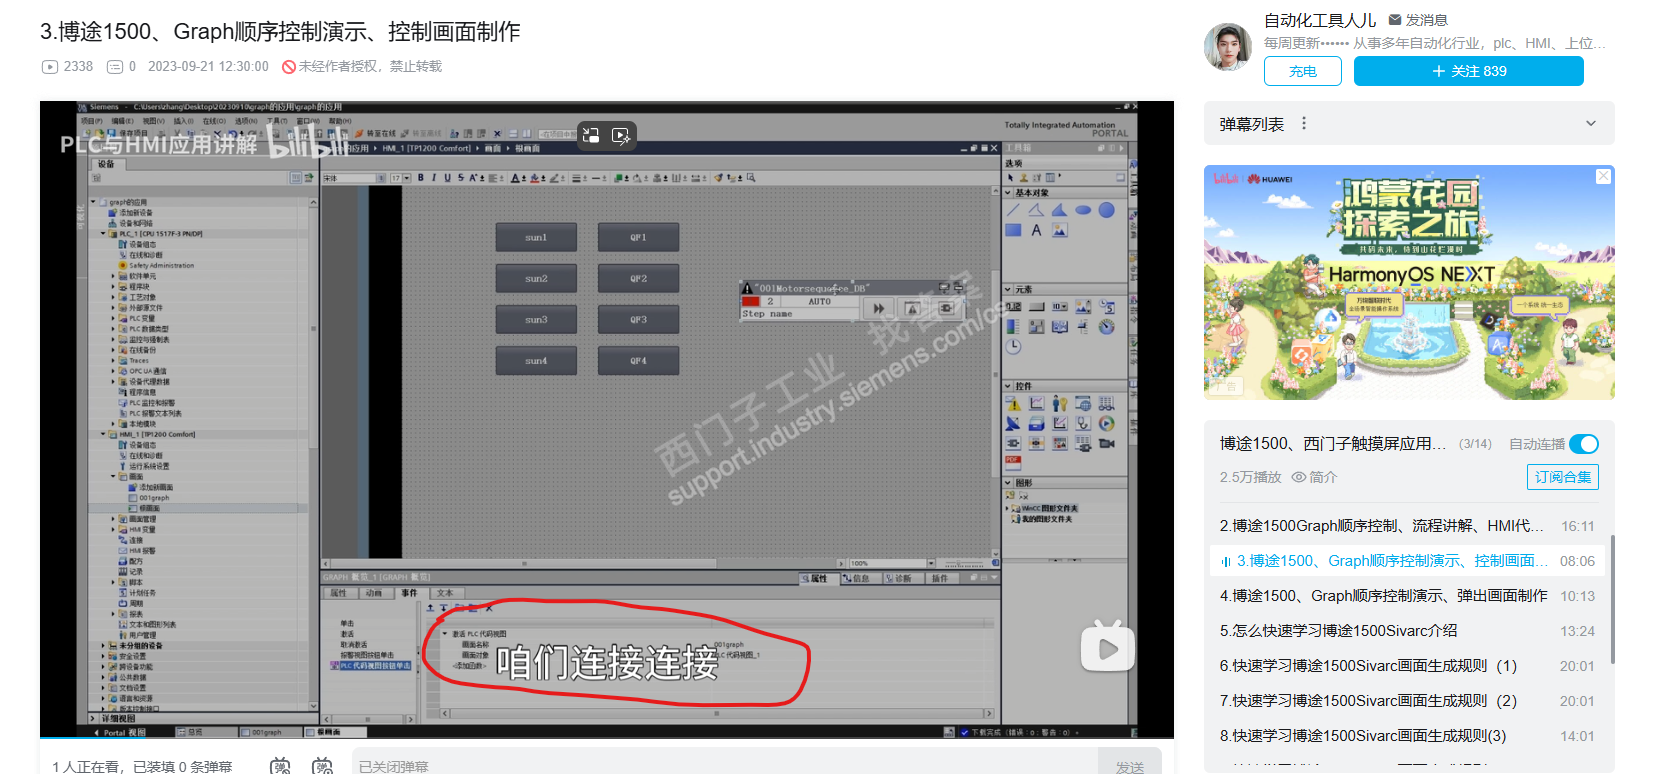Collapse the PLC_1 CPU 1517F-3 tree node
The width and height of the screenshot is (1657, 774).
[x=103, y=234]
